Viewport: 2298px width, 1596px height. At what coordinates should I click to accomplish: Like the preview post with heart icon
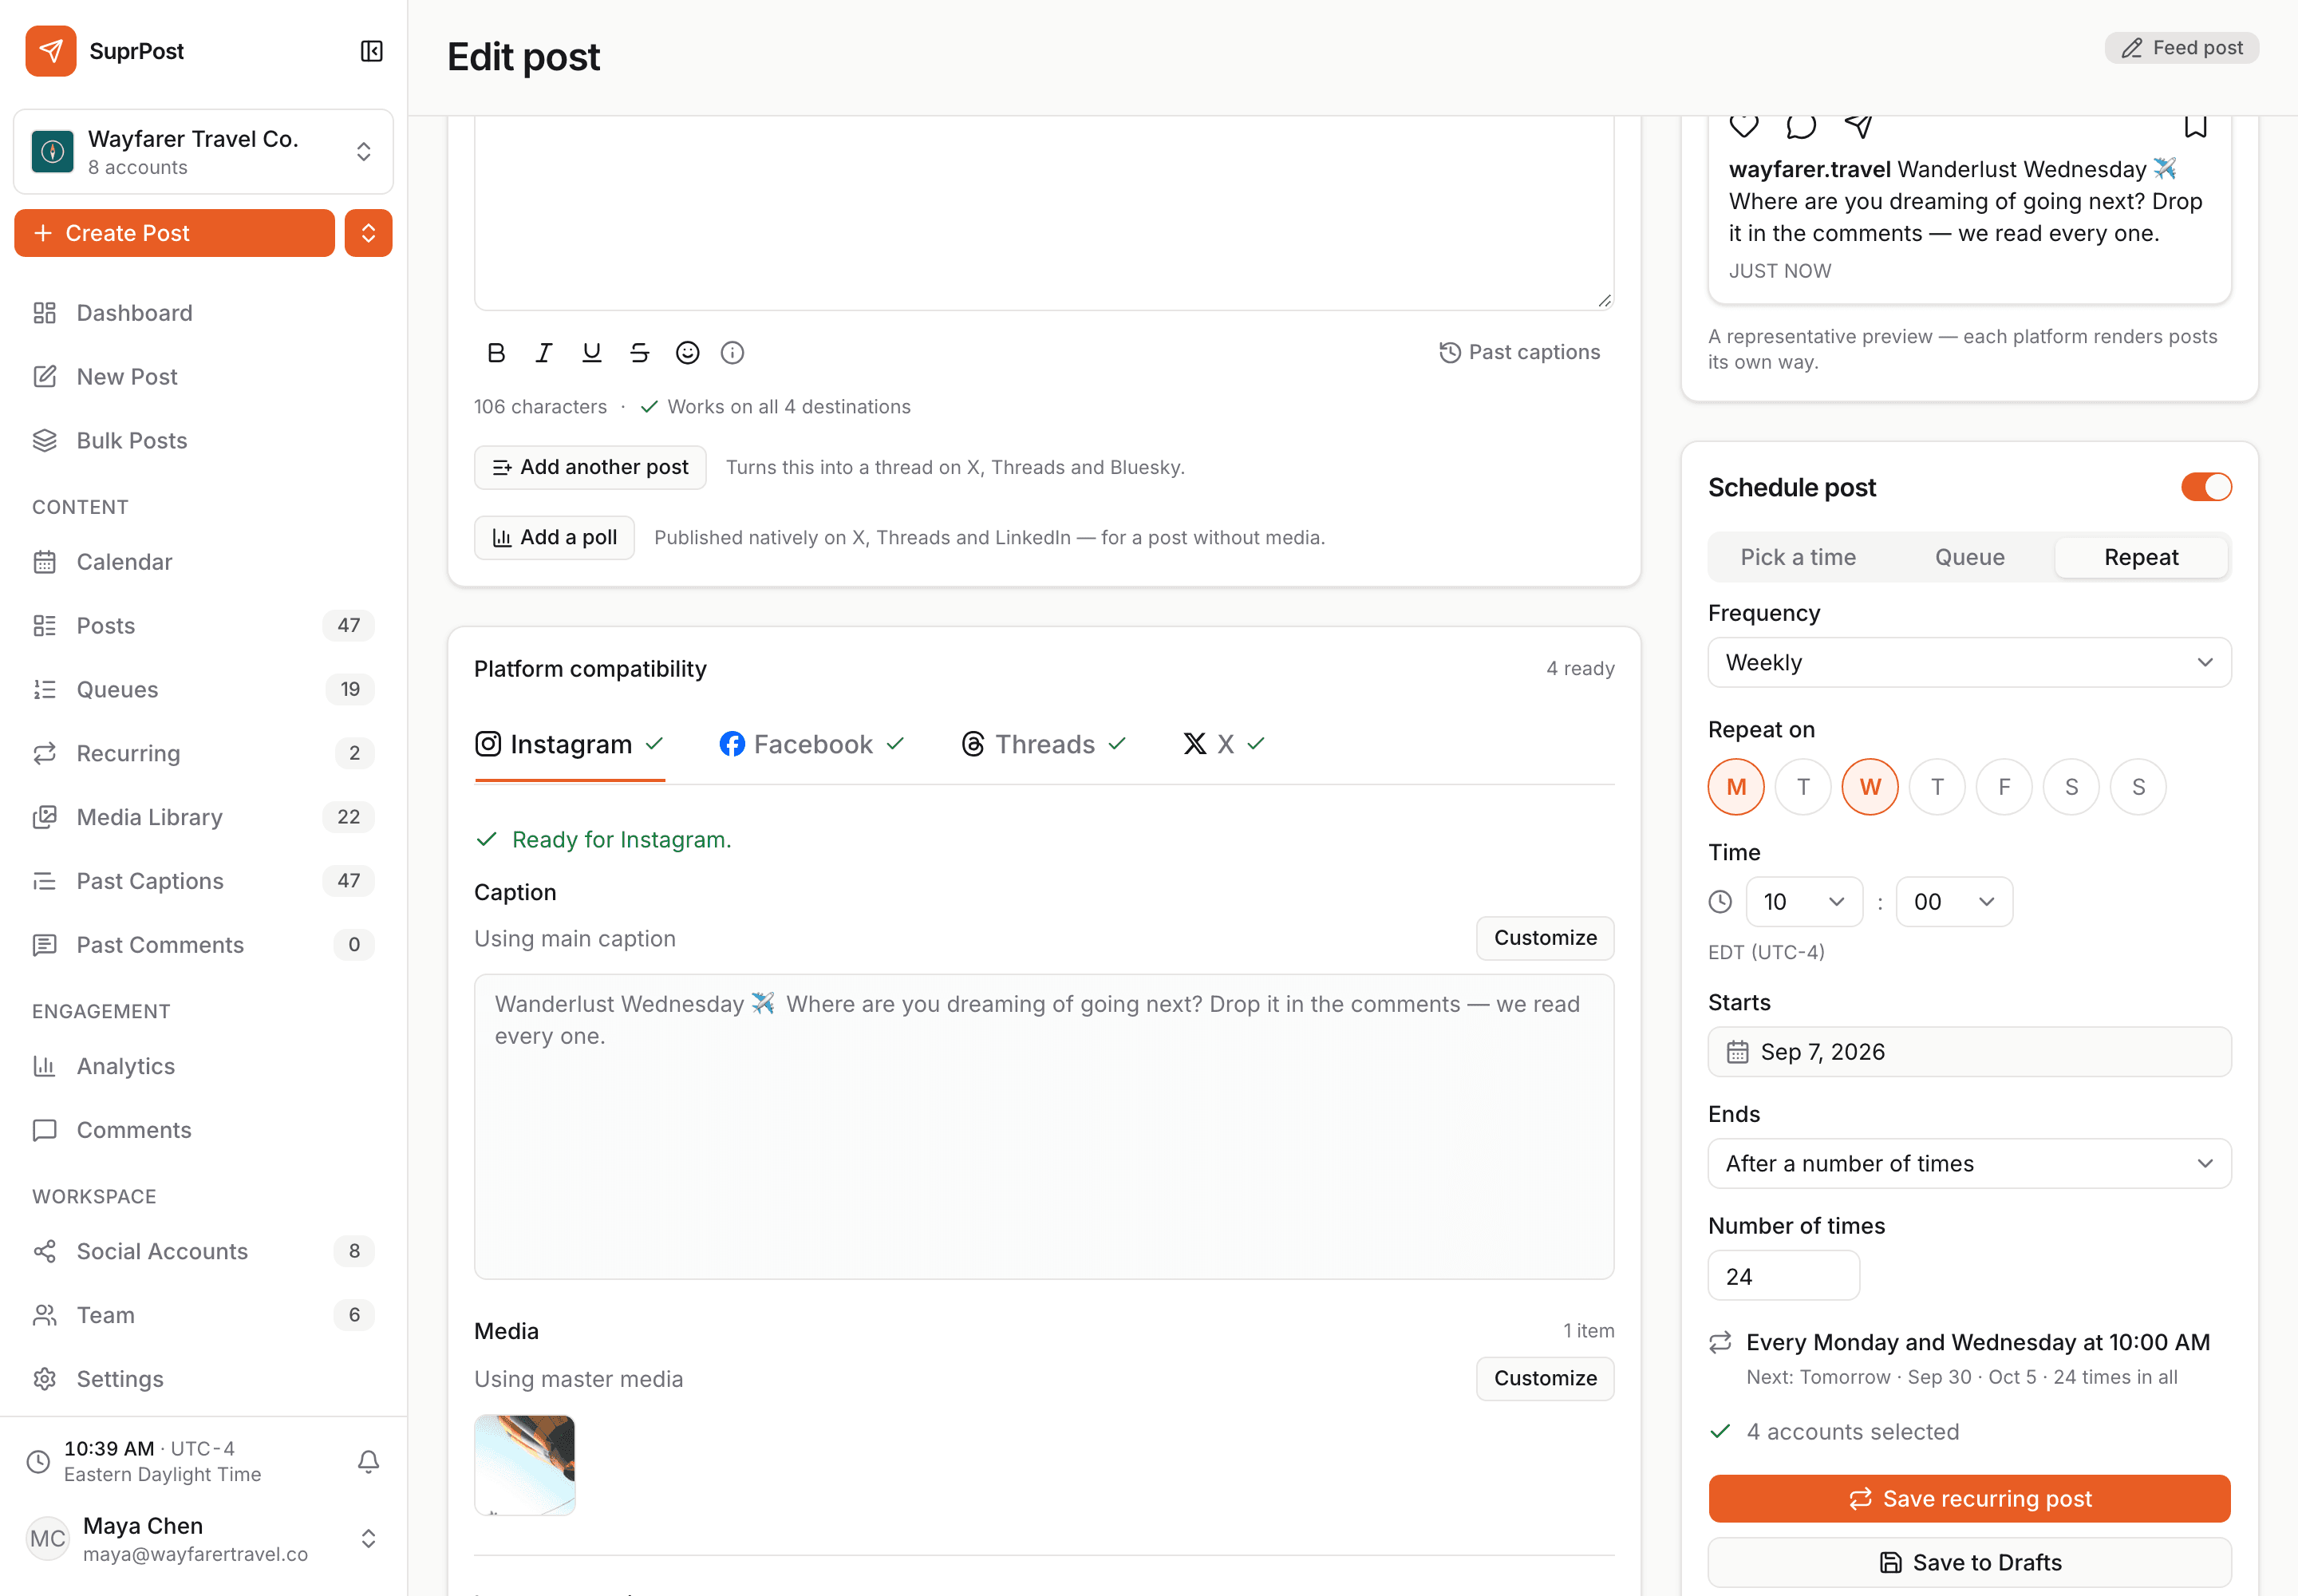click(x=1744, y=125)
